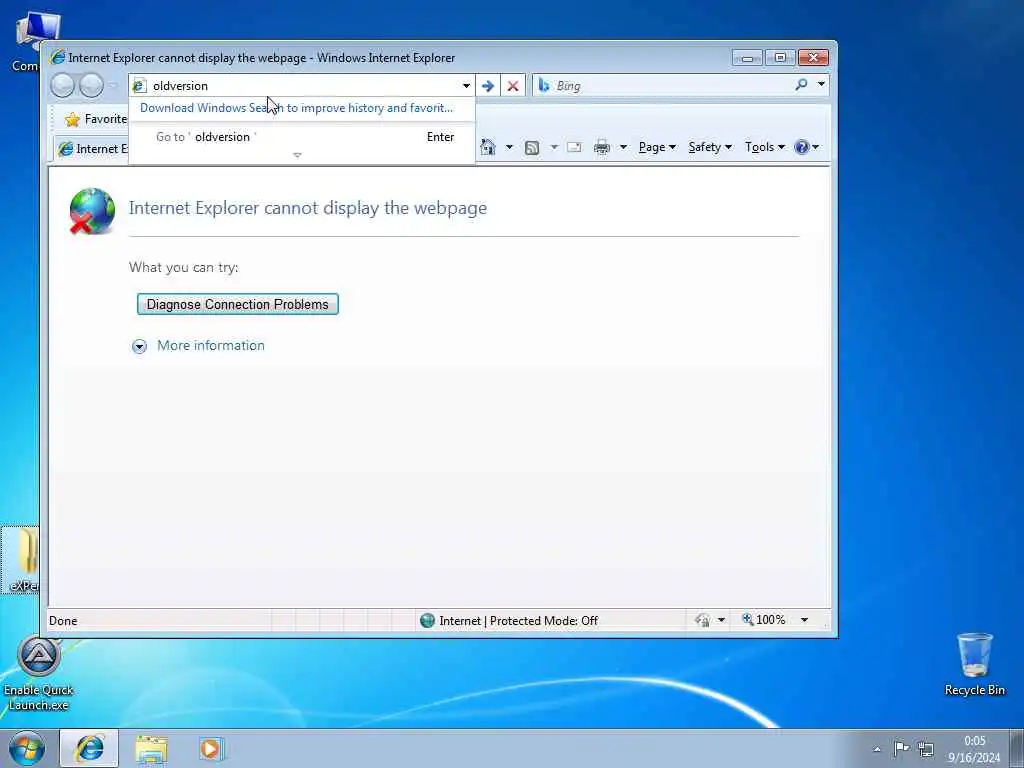This screenshot has height=768, width=1024.
Task: Click the Bing search magnifier icon
Action: [801, 85]
